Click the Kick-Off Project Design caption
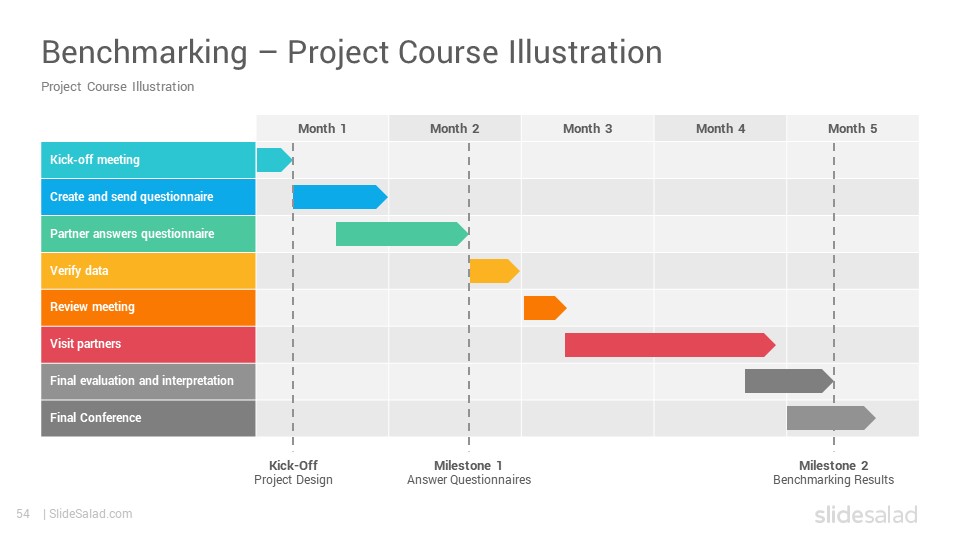Screen dimensions: 960x540 coord(293,473)
